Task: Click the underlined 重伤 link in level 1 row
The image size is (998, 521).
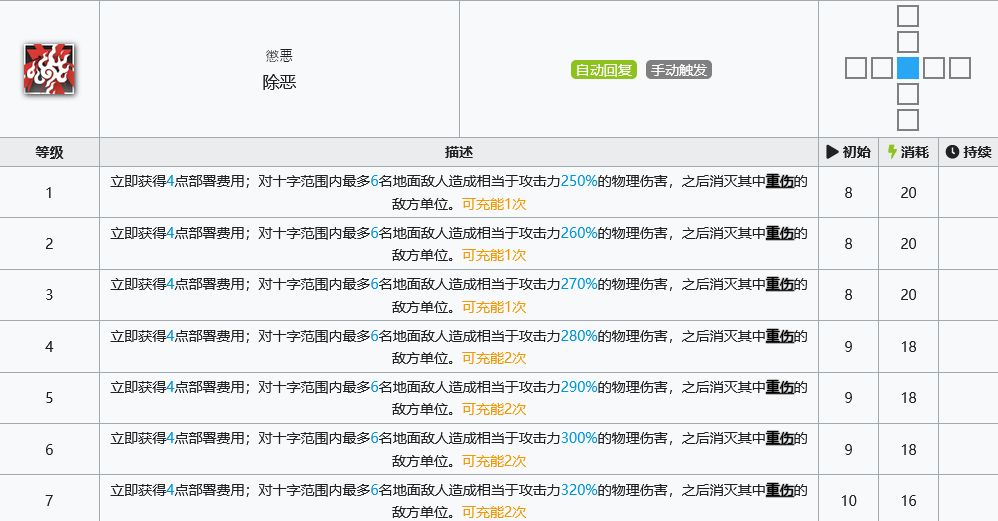Action: click(779, 181)
